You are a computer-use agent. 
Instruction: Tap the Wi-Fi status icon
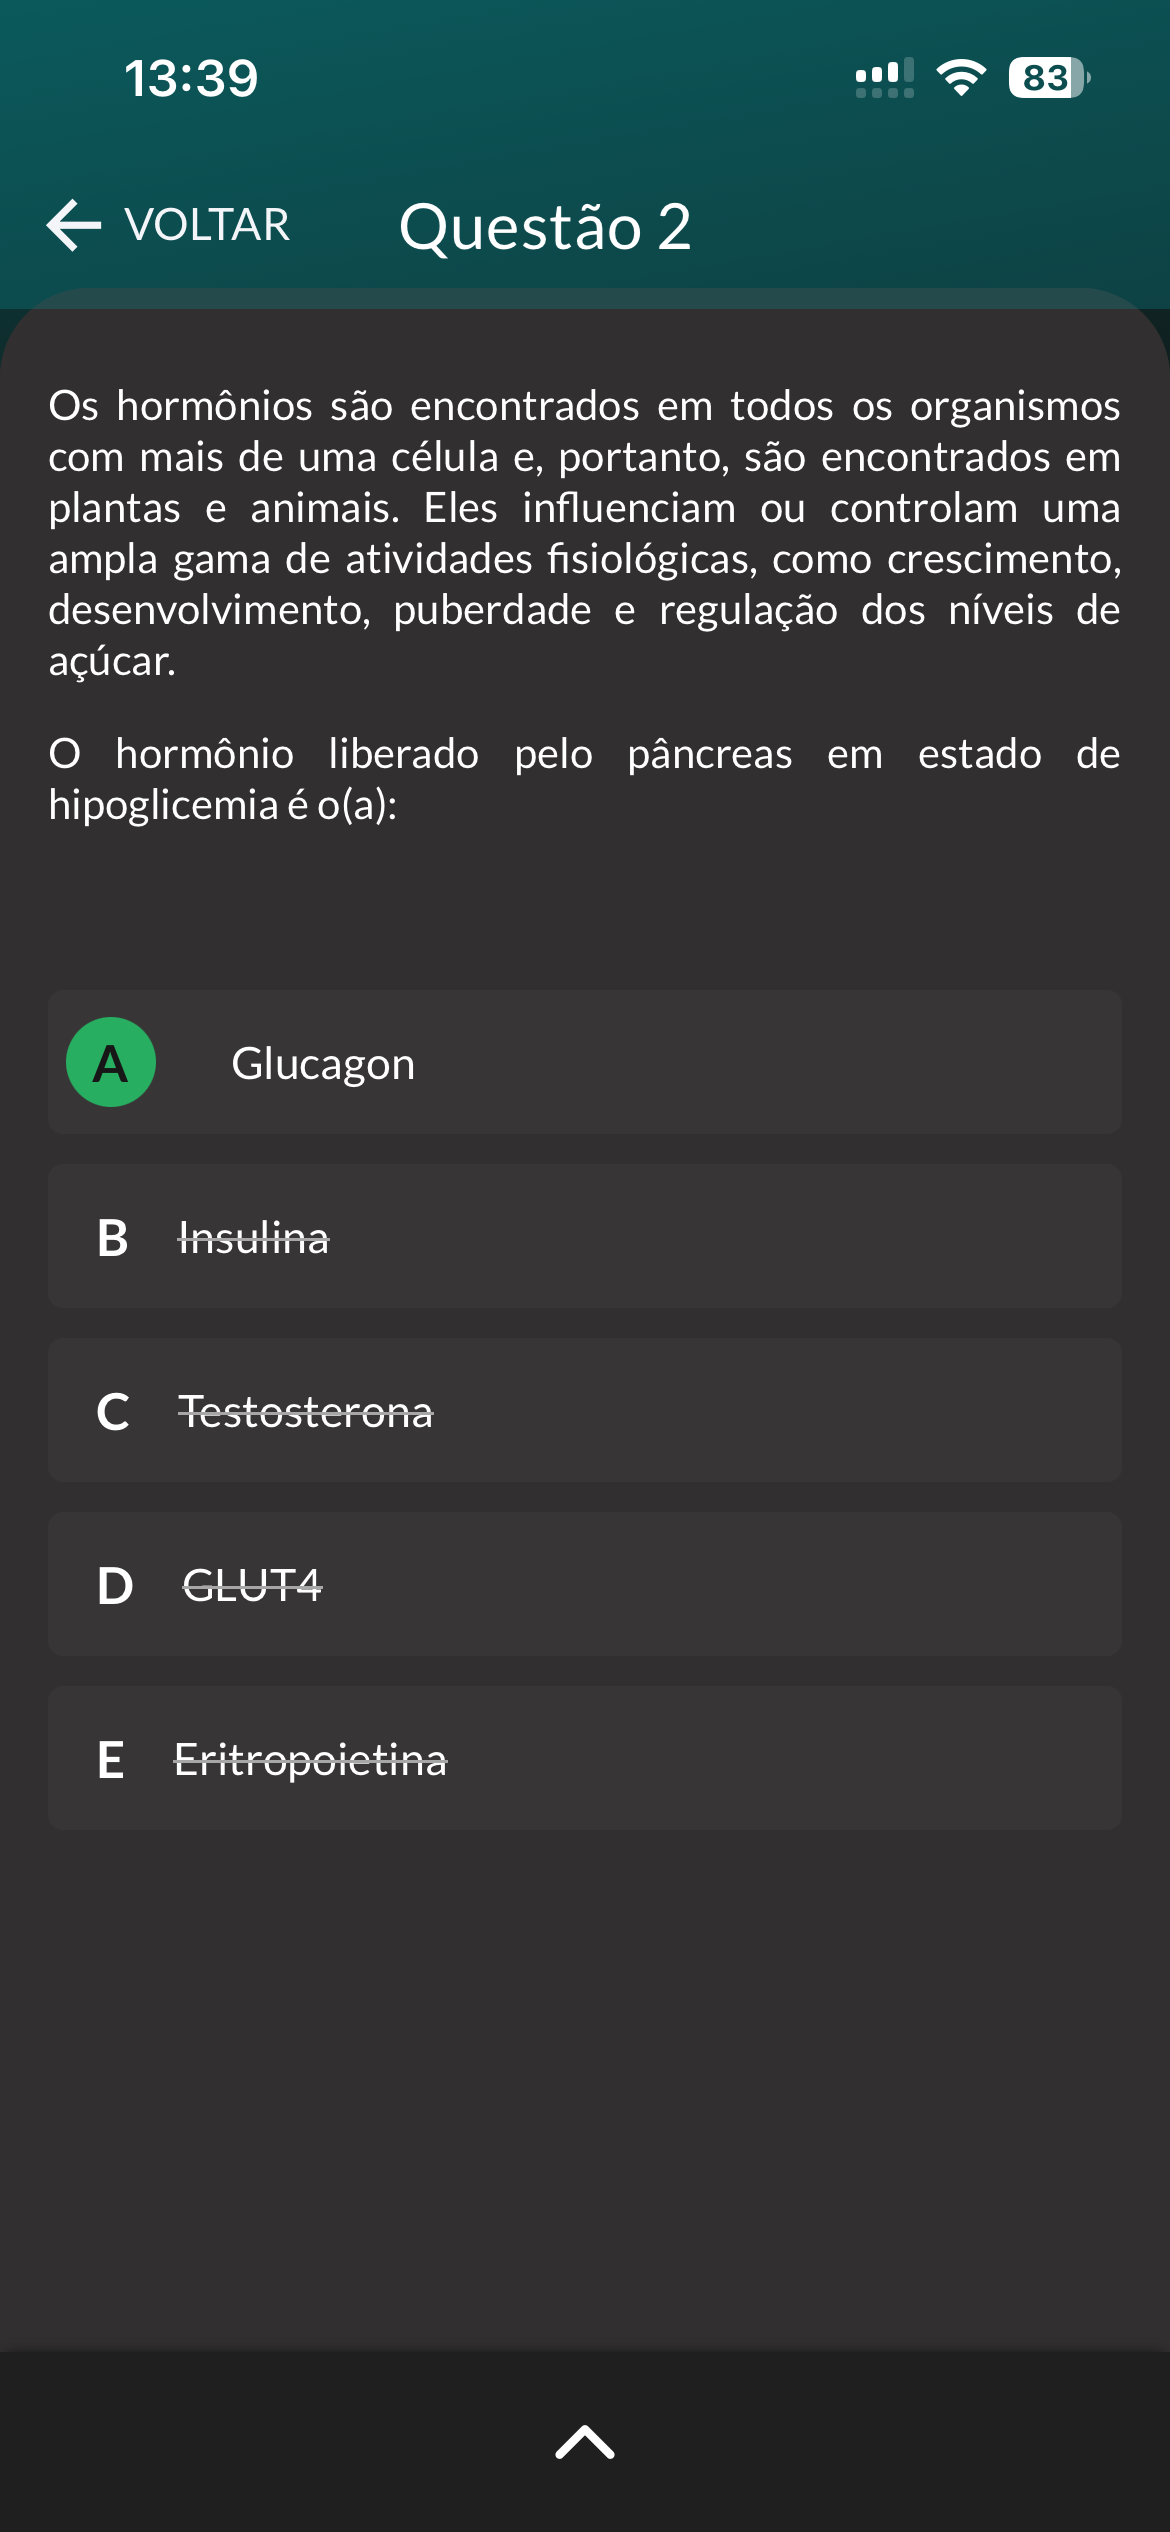(961, 78)
